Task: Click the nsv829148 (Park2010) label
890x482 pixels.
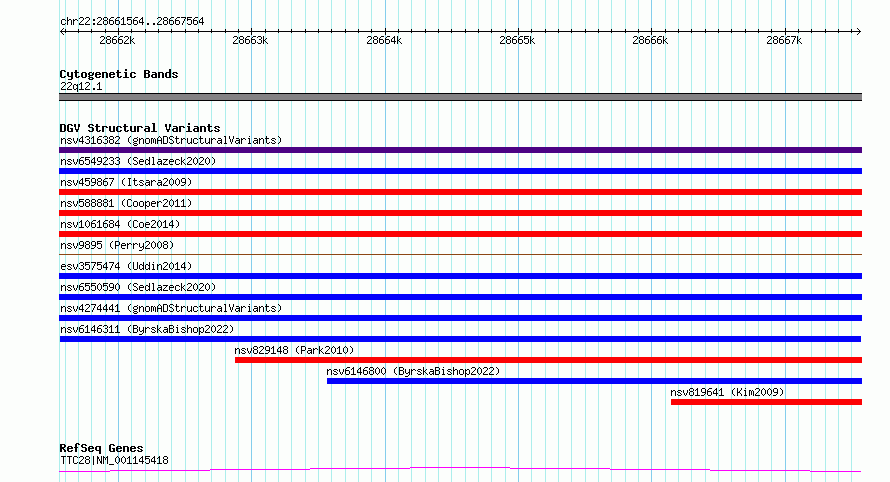Action: [294, 350]
